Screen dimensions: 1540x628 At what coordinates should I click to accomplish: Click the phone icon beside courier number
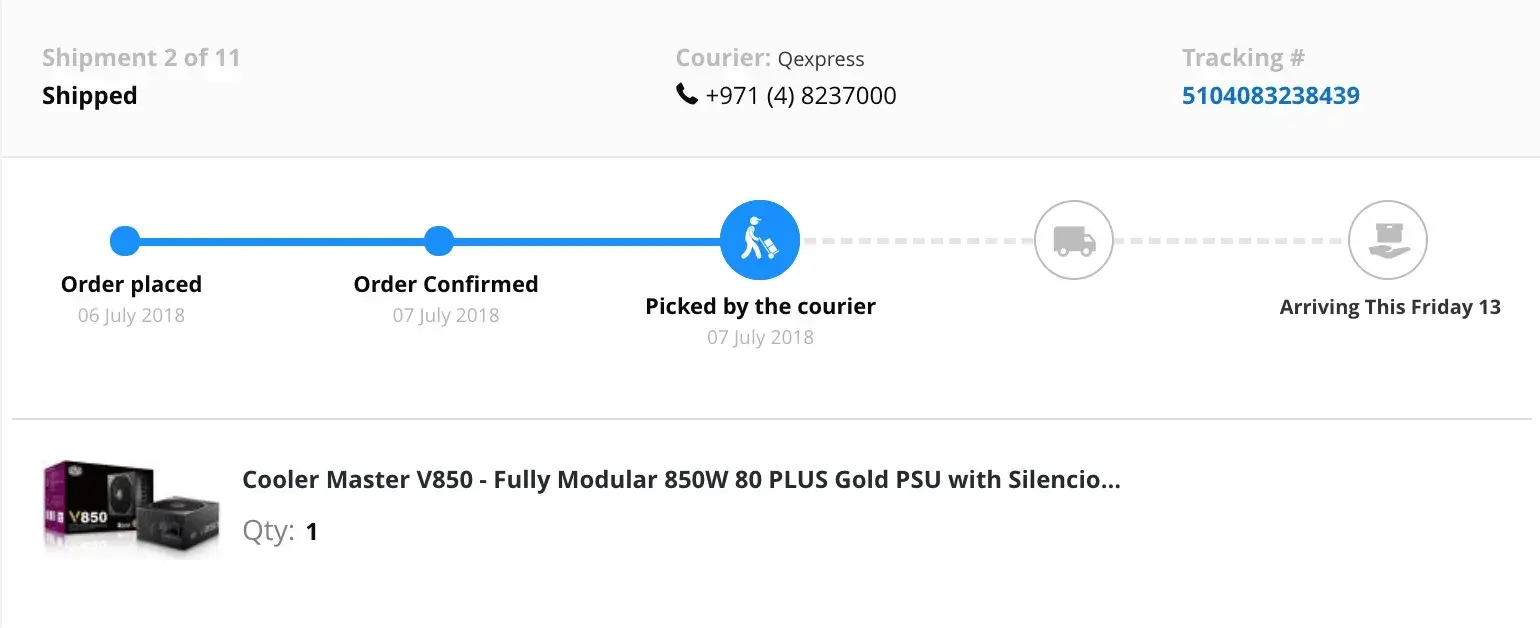[x=687, y=95]
